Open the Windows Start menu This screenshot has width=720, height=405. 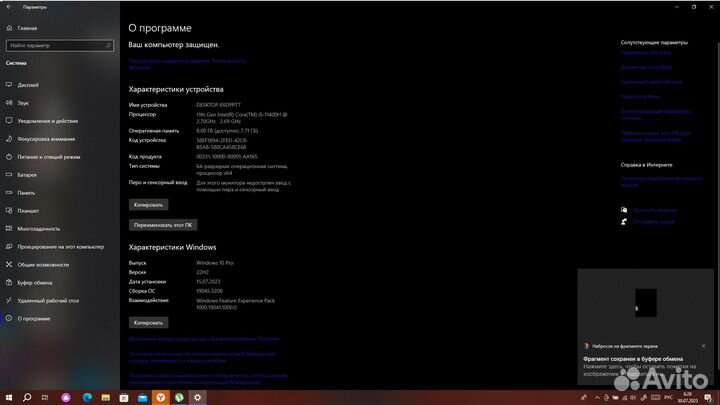(x=9, y=398)
